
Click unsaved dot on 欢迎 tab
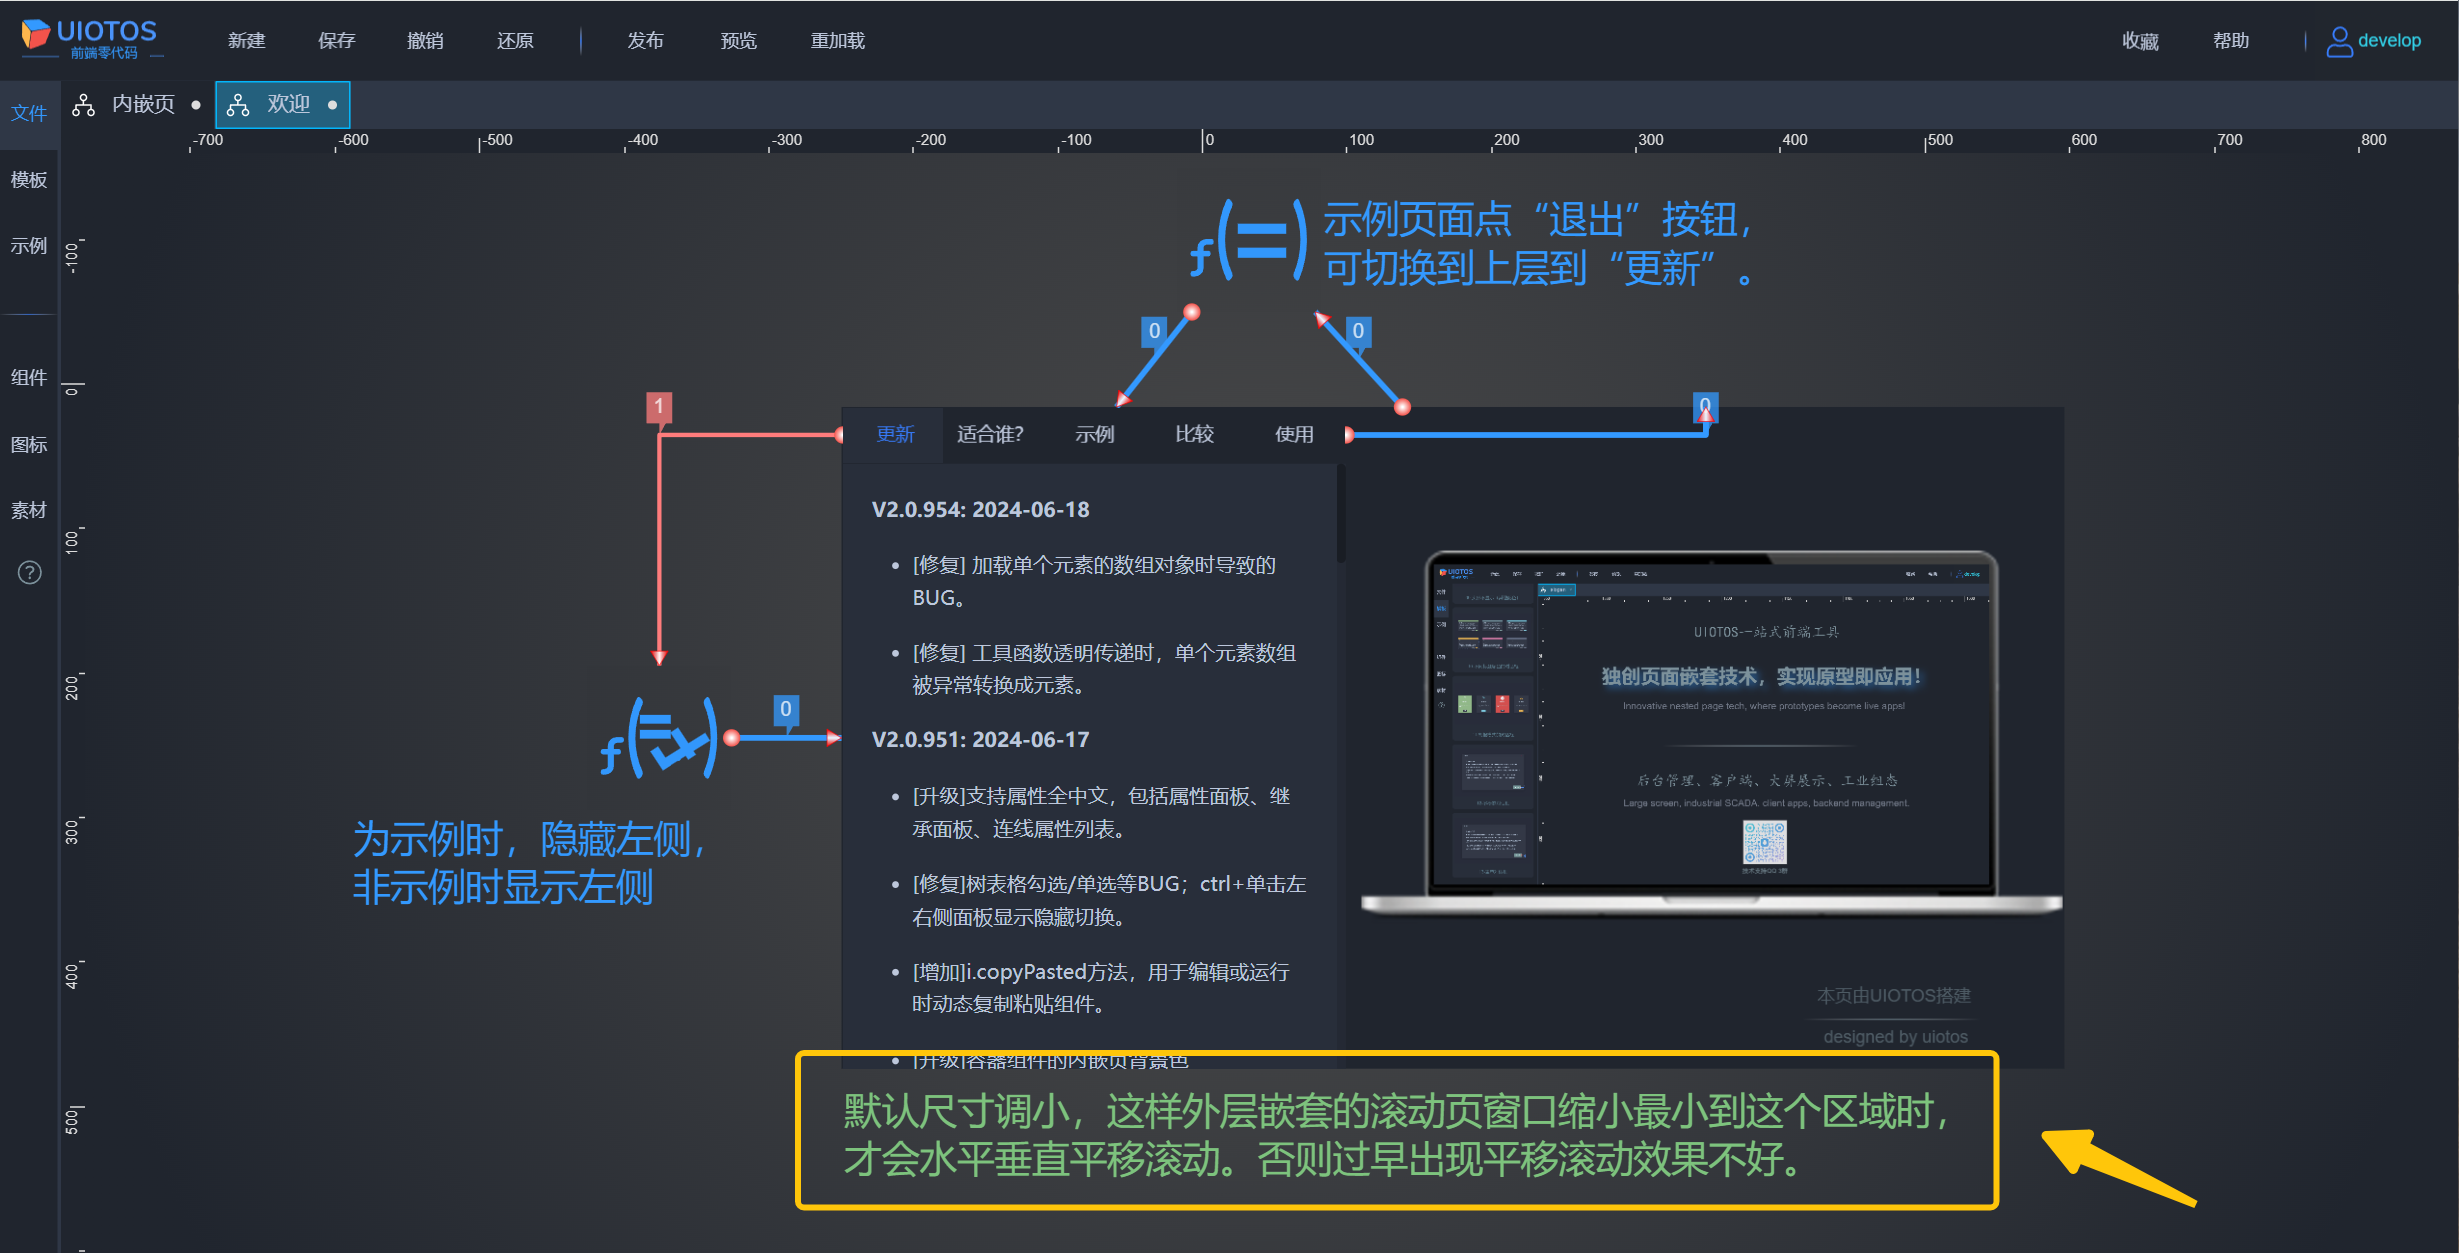point(333,105)
